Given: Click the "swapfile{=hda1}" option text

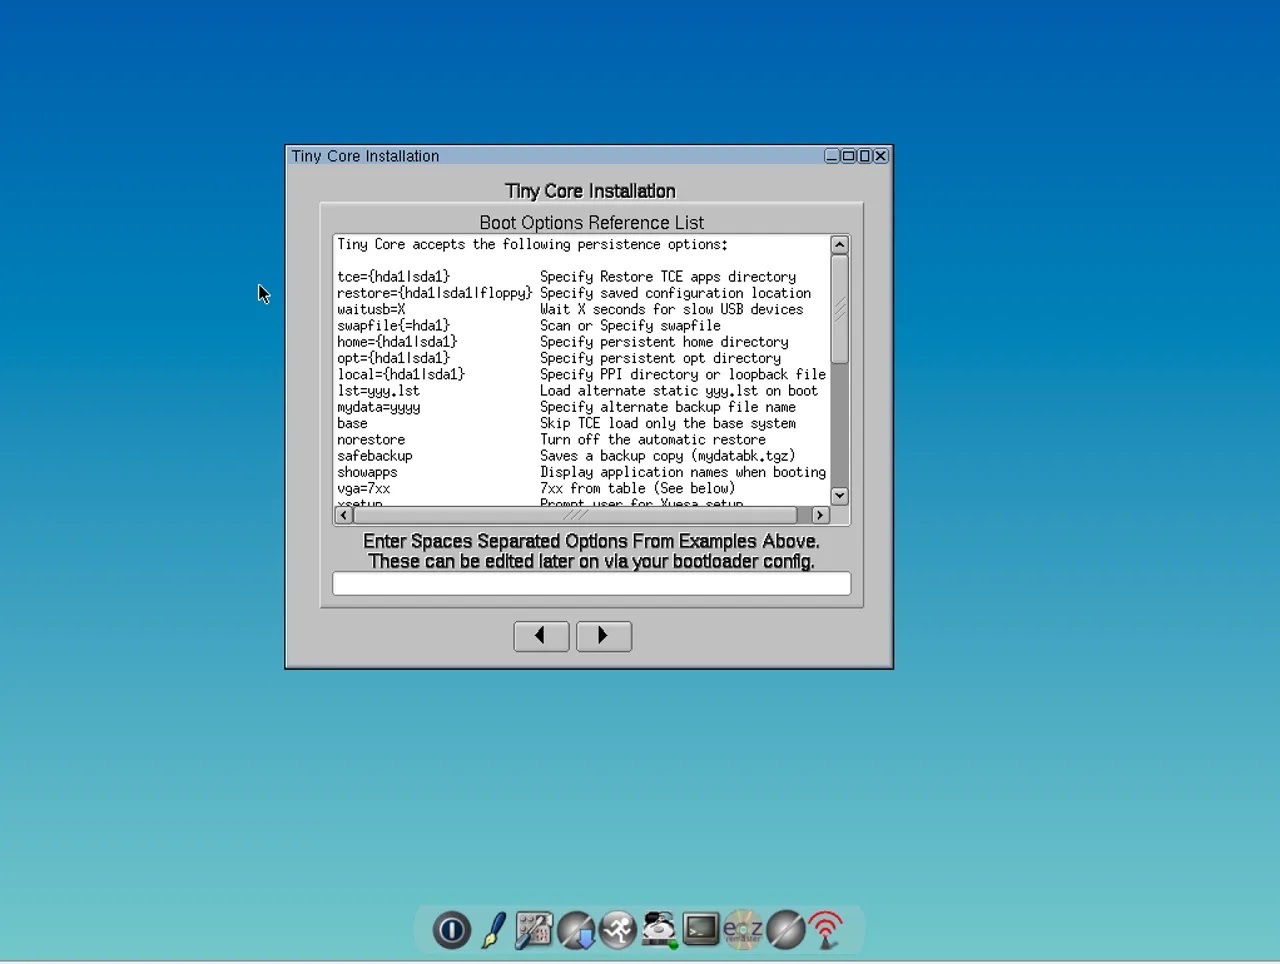Looking at the screenshot, I should pos(394,325).
